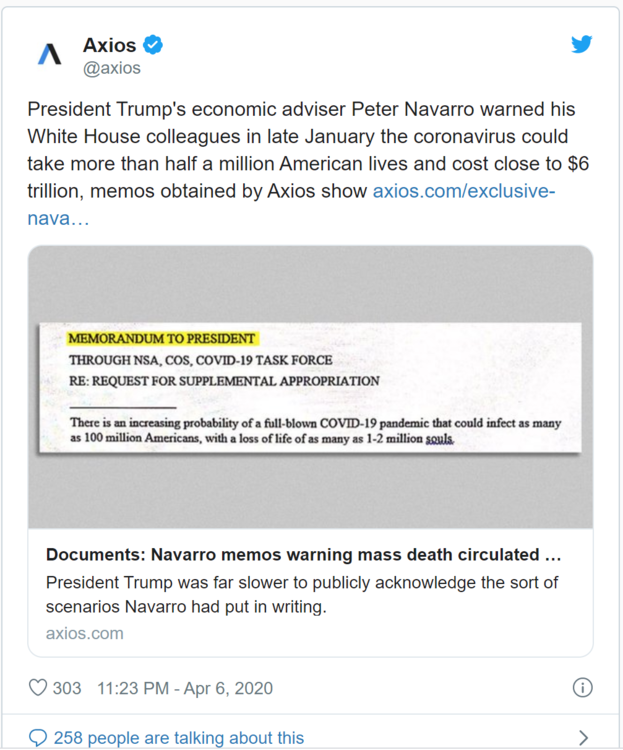Click the gray area below memo image
The height and width of the screenshot is (750, 623).
[x=310, y=495]
